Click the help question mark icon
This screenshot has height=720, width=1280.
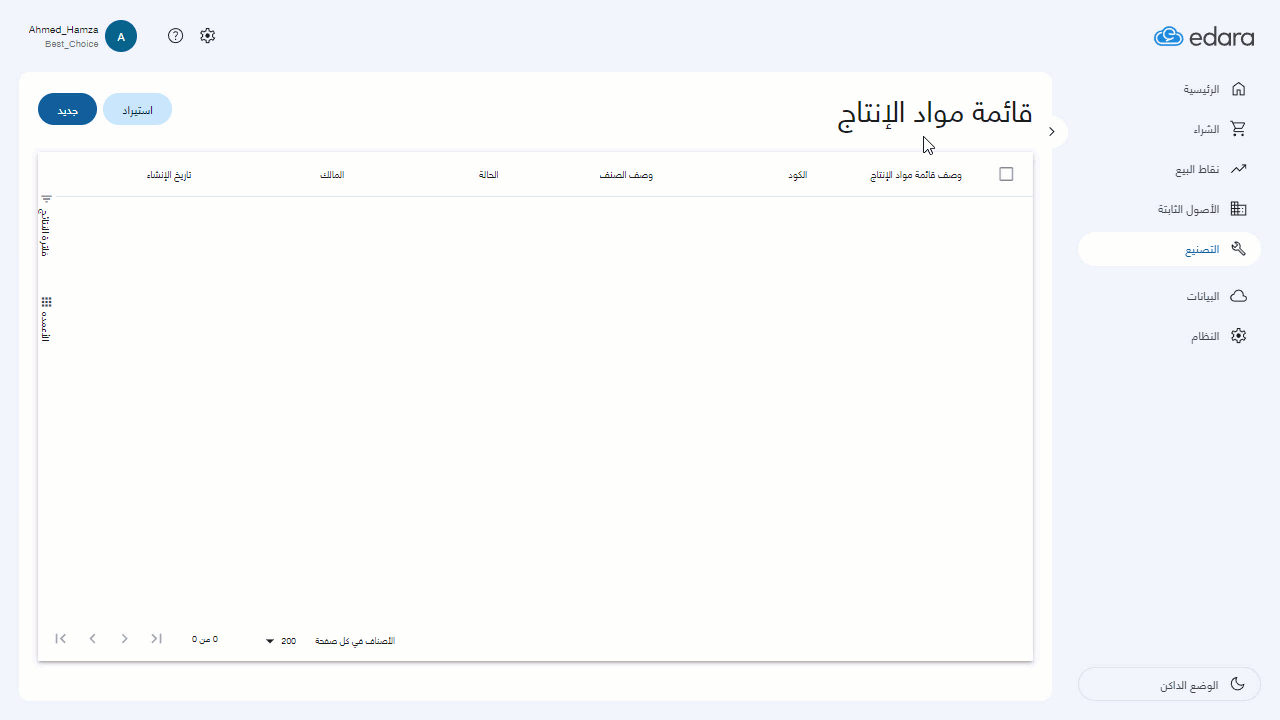176,36
